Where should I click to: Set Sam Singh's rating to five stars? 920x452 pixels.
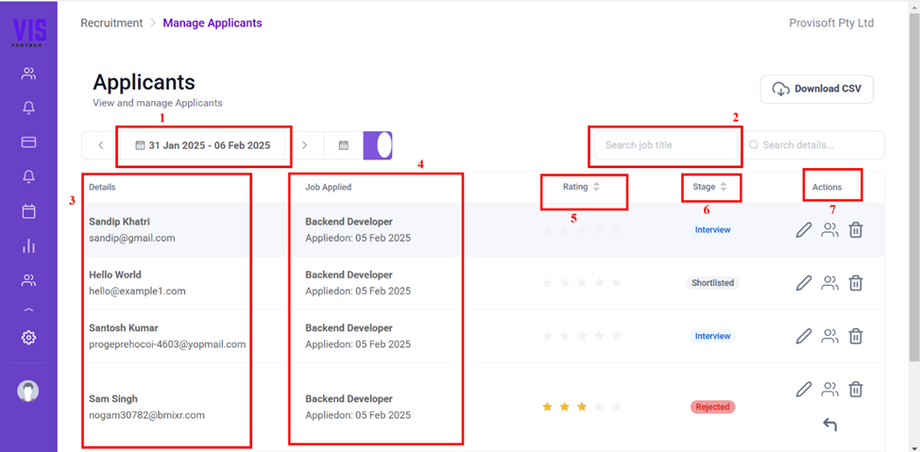tap(616, 407)
